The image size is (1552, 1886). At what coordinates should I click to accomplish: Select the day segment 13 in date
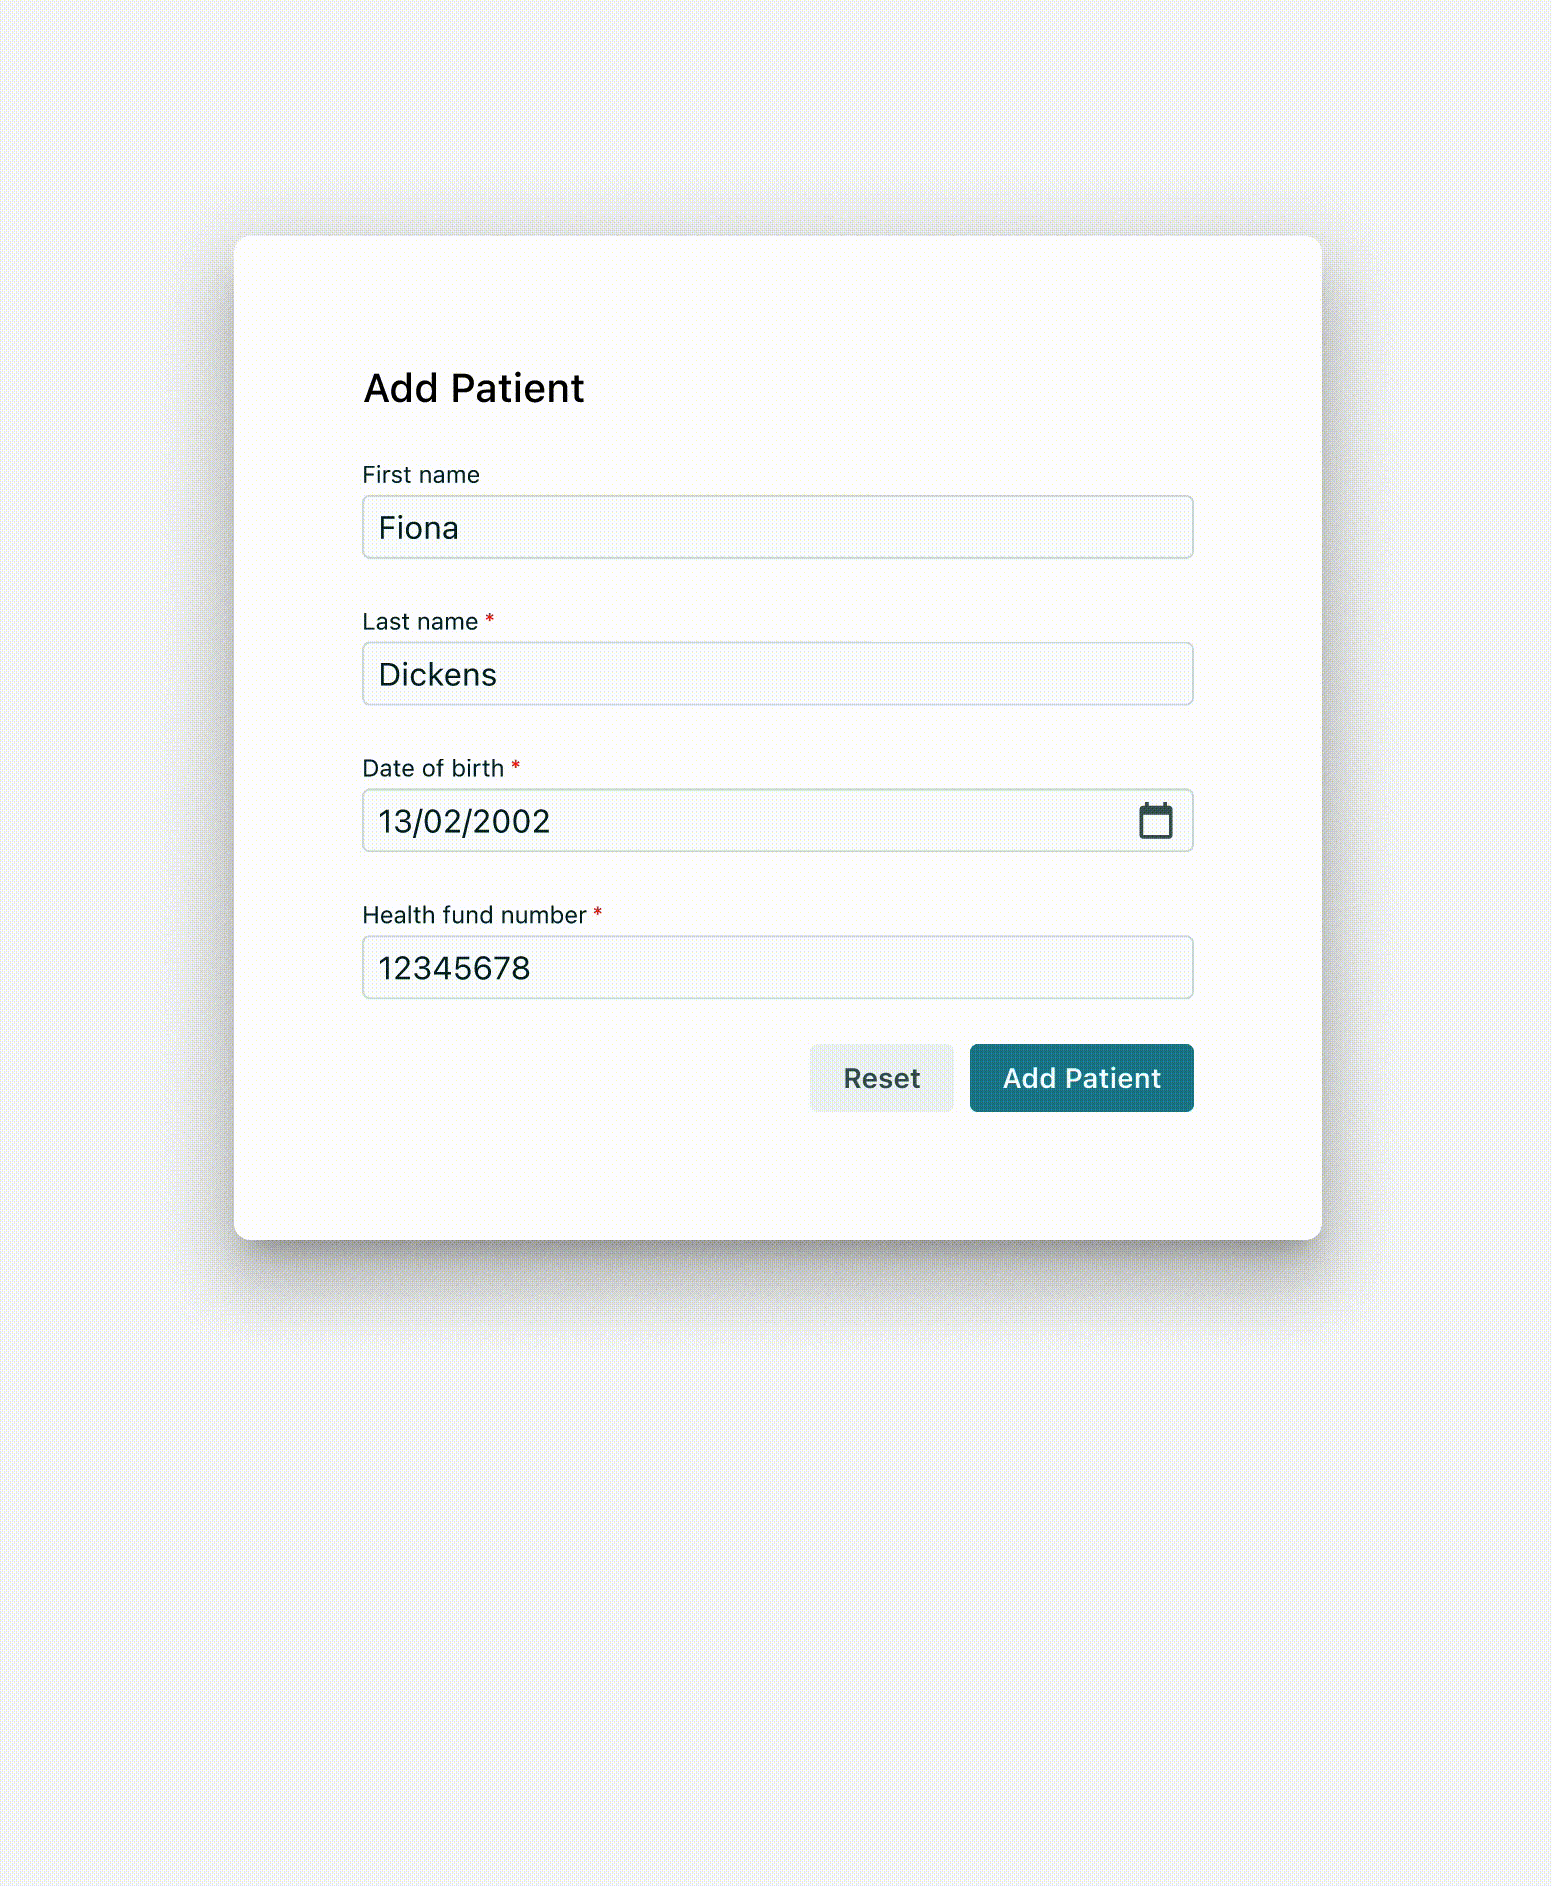tap(395, 821)
